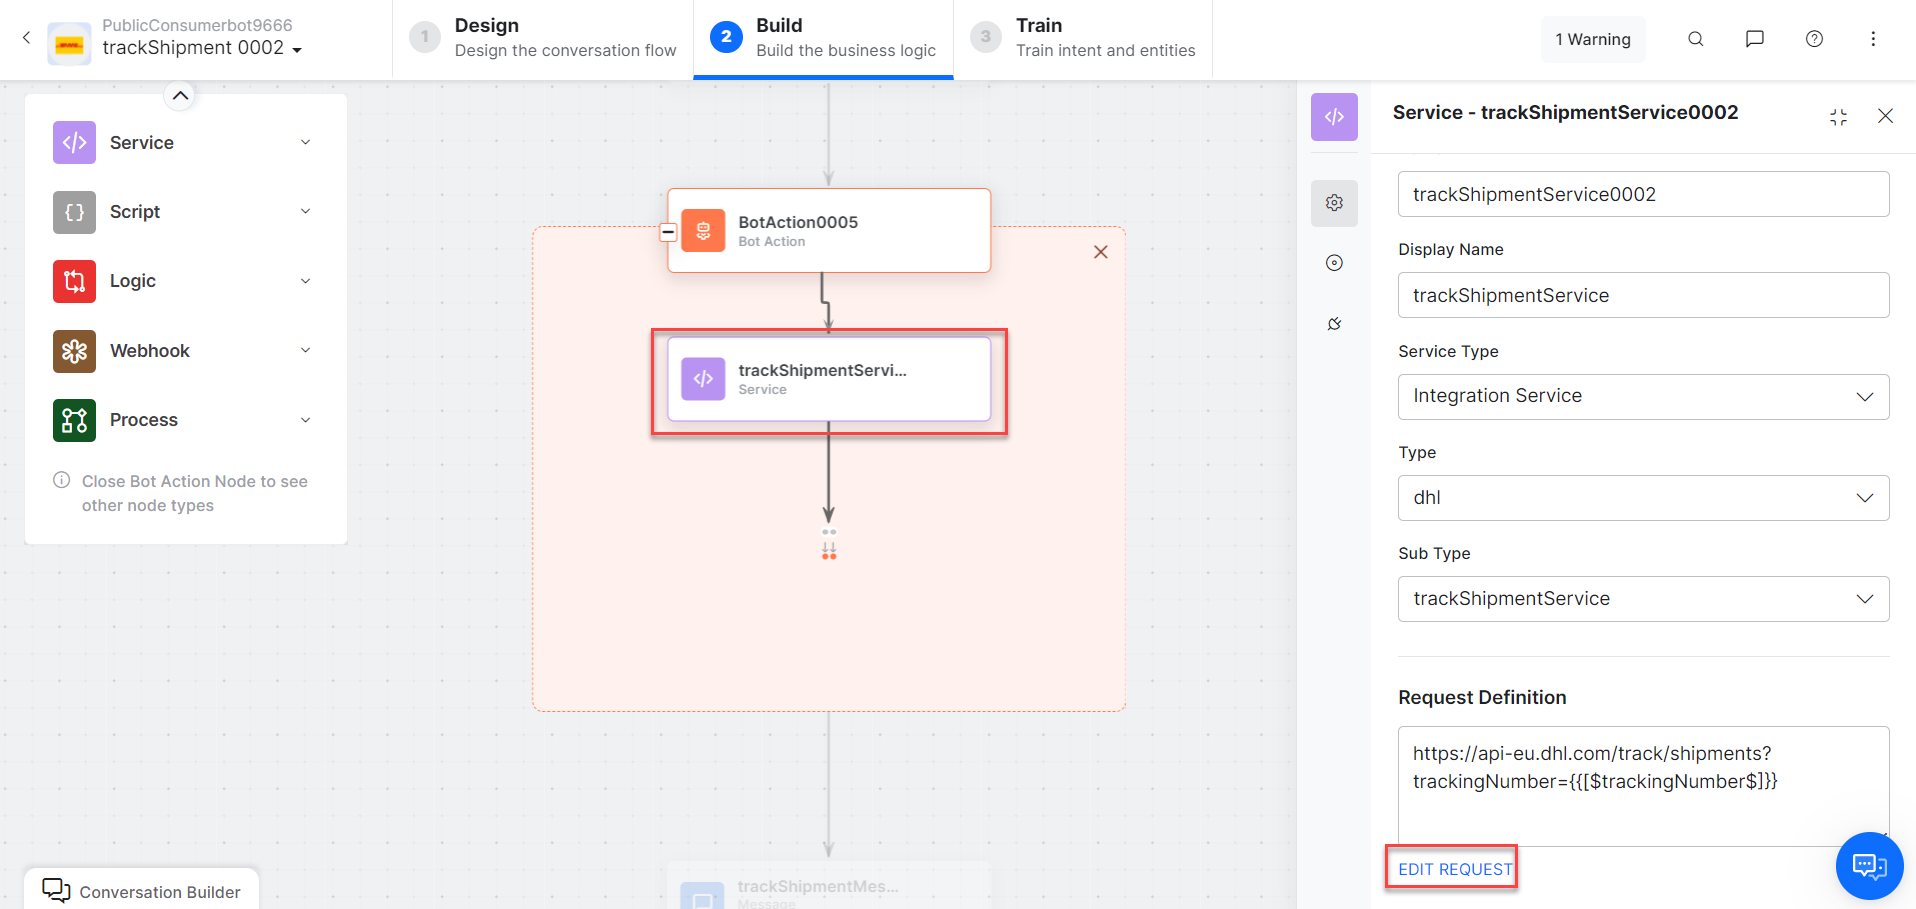Collapse the node palette with up chevron
Screen dimensions: 1916x909
coord(180,96)
